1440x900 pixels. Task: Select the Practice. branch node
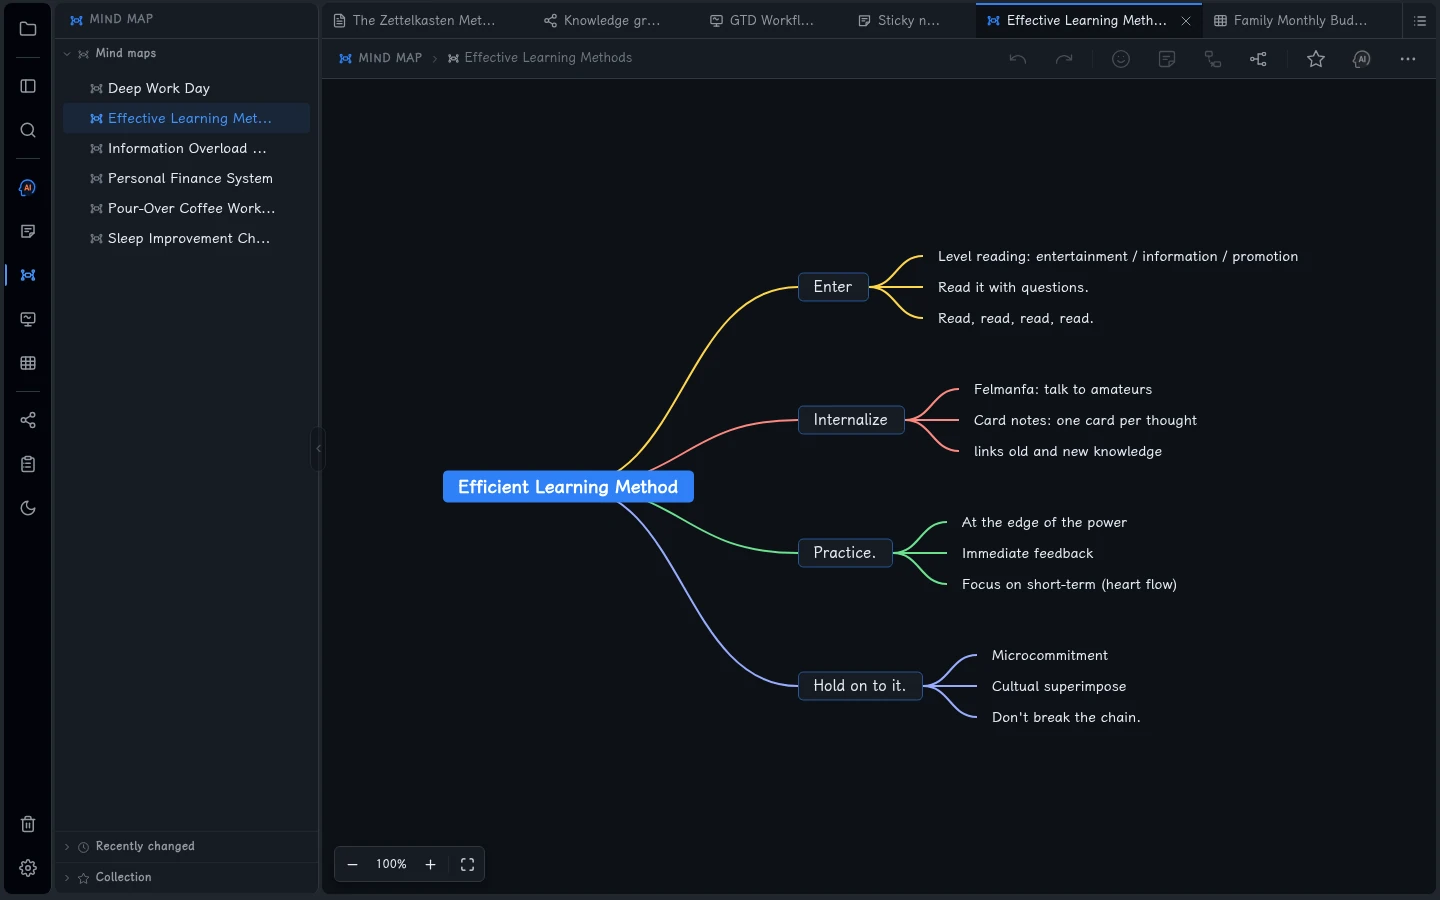point(845,553)
